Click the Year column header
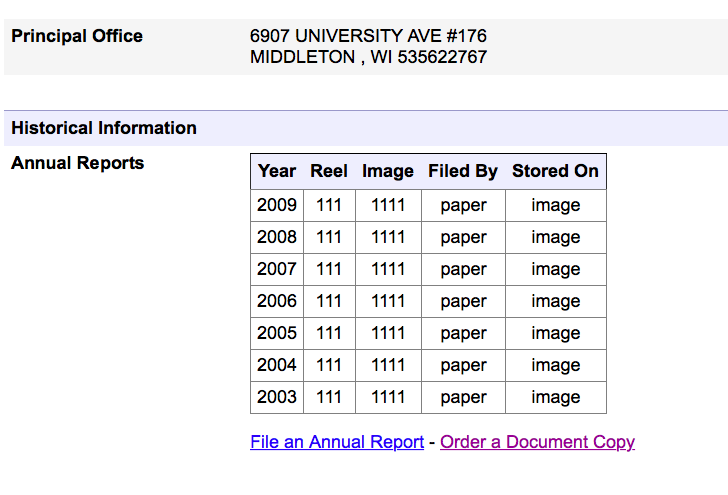728x495 pixels. point(277,171)
